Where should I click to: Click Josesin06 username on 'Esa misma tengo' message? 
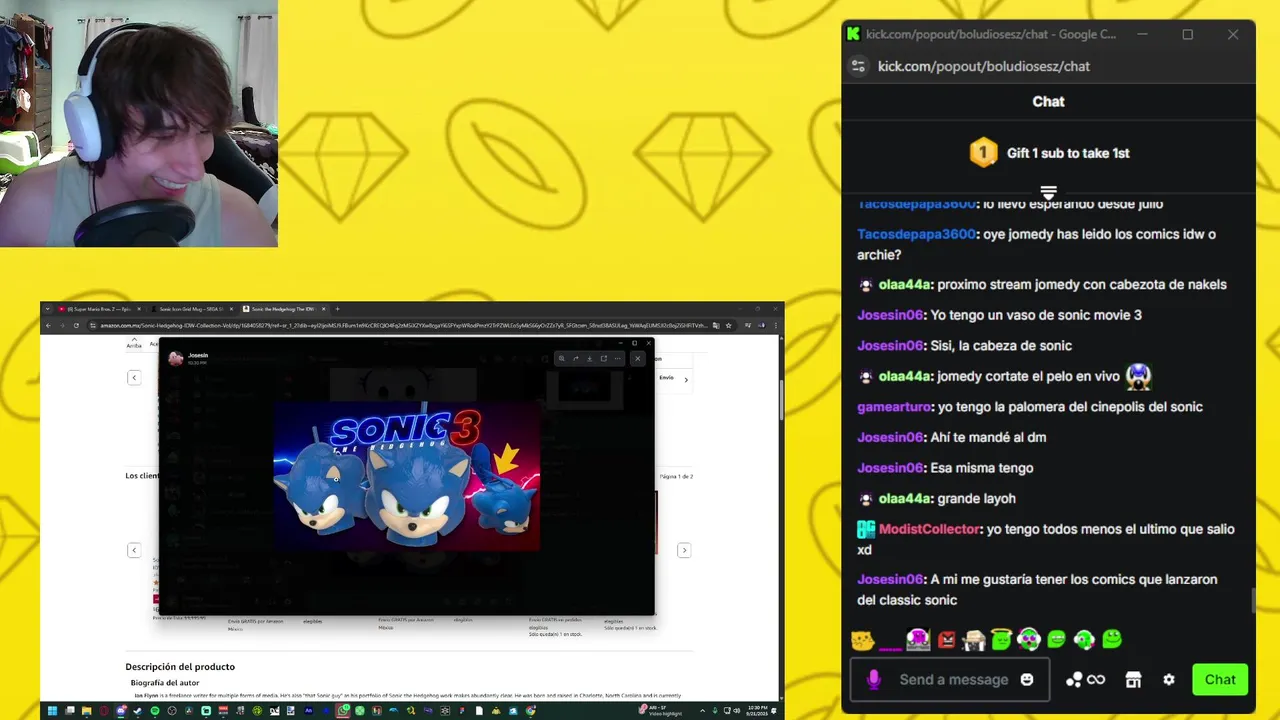click(x=890, y=468)
